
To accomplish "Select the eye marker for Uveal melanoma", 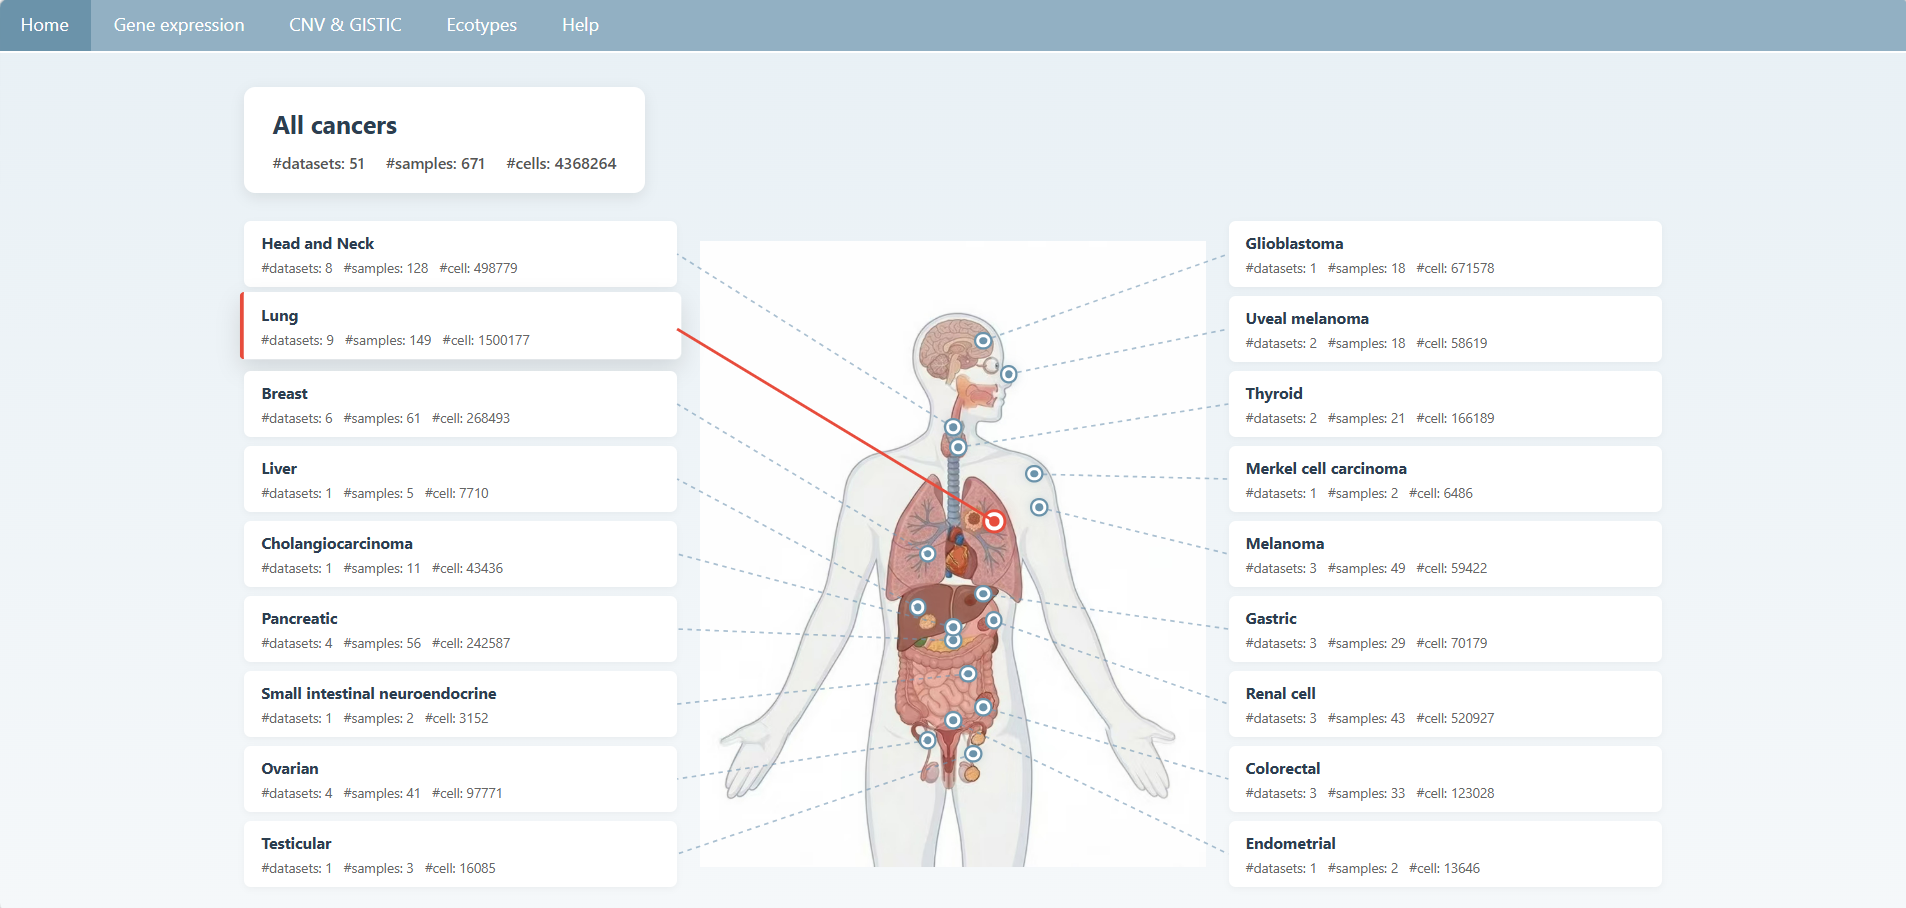I will [x=1008, y=374].
